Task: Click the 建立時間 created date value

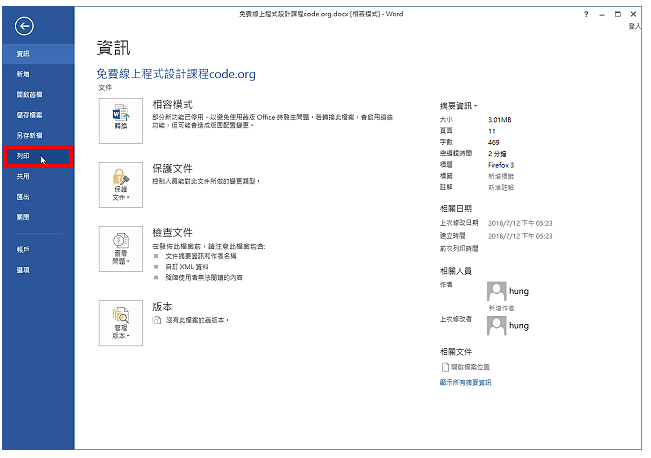Action: (x=520, y=236)
